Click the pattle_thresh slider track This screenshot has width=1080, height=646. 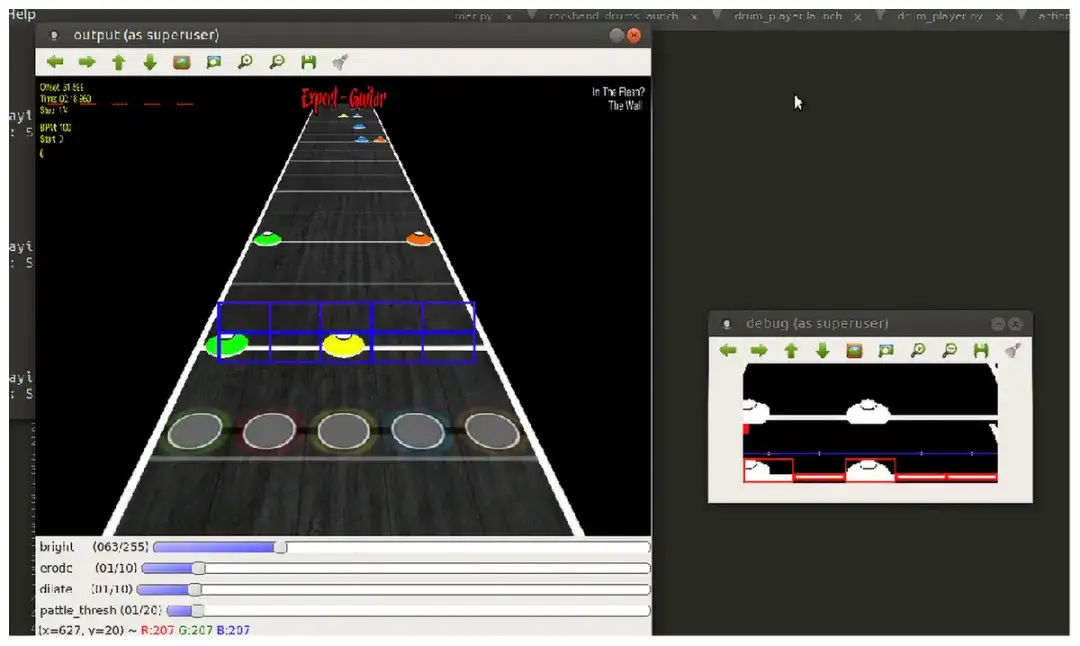click(x=408, y=611)
